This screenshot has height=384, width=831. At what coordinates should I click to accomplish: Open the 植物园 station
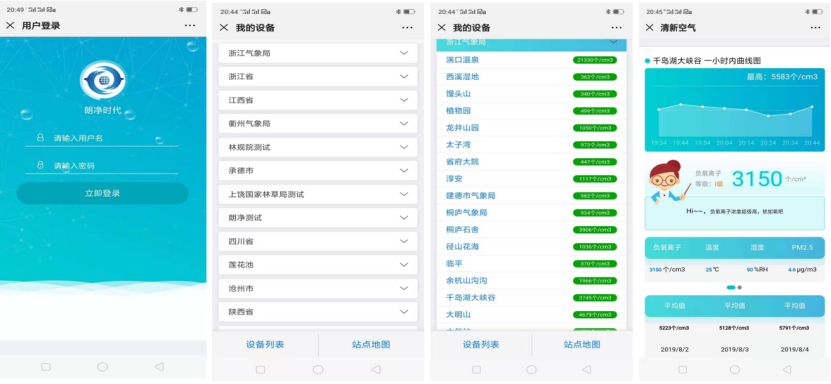[531, 111]
